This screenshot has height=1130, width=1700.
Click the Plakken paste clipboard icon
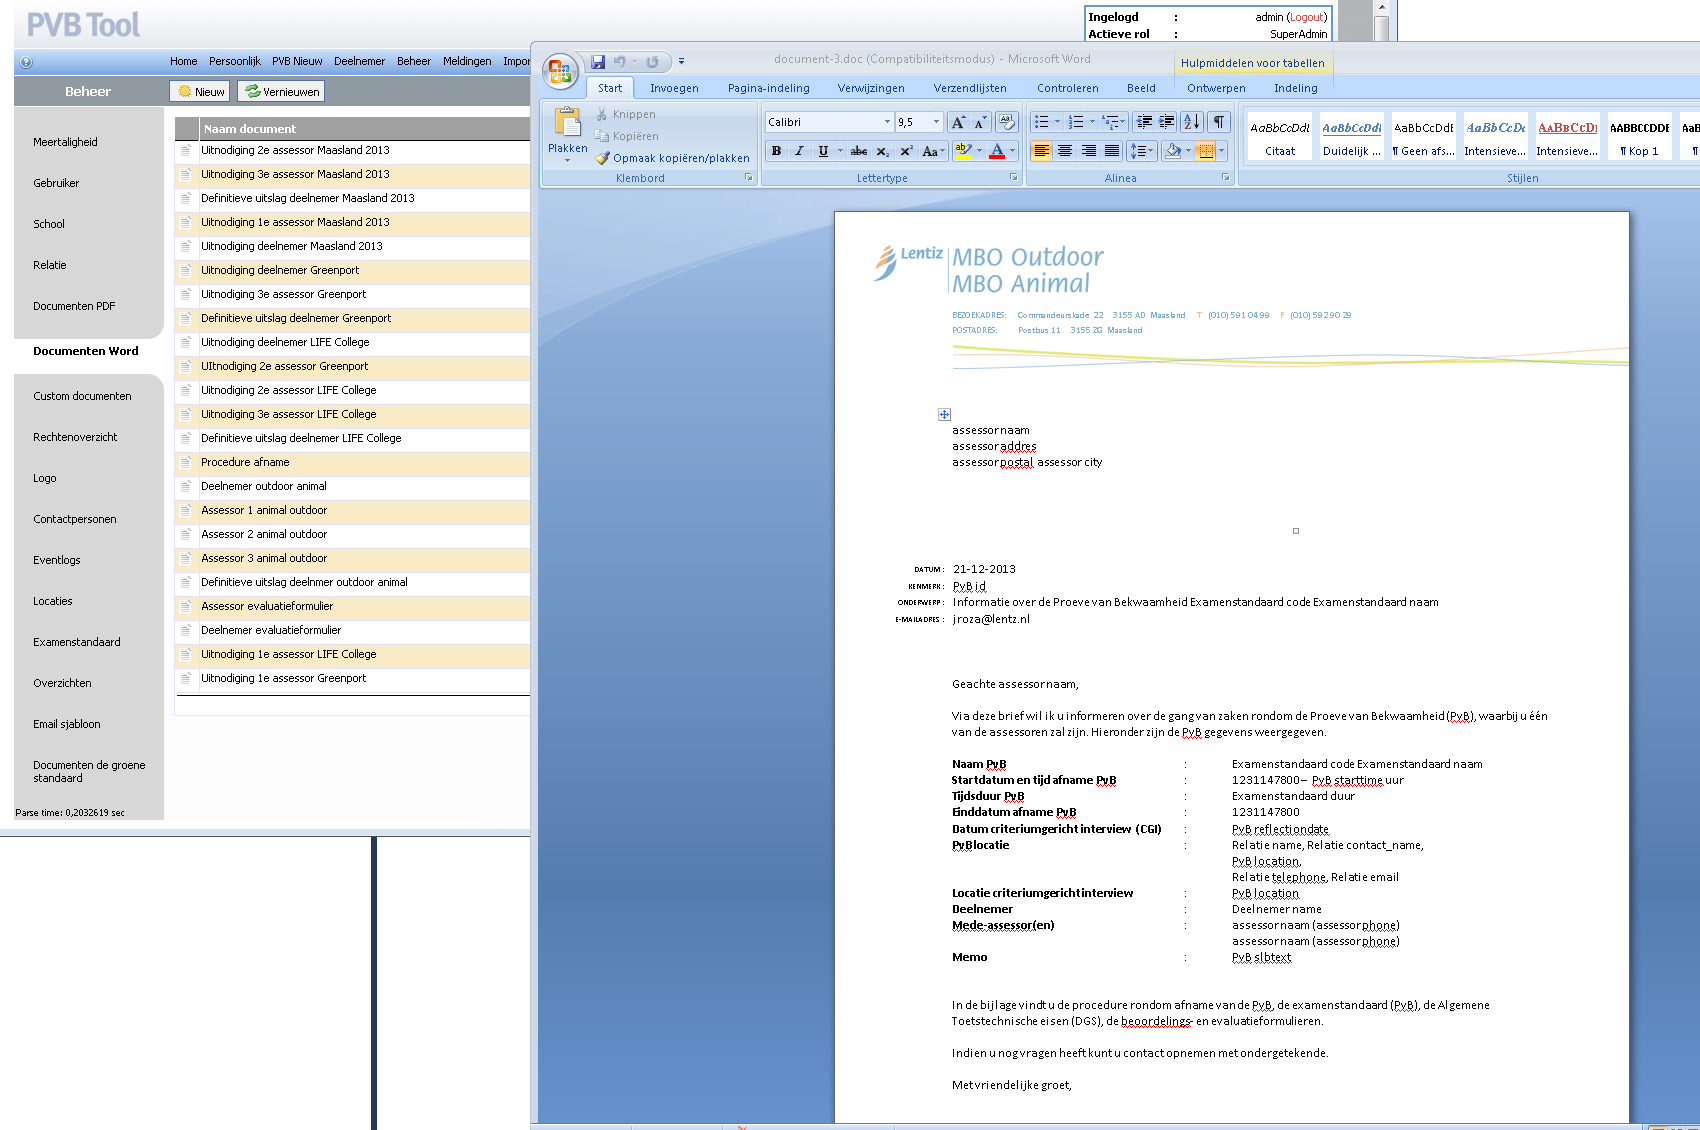pyautogui.click(x=568, y=122)
